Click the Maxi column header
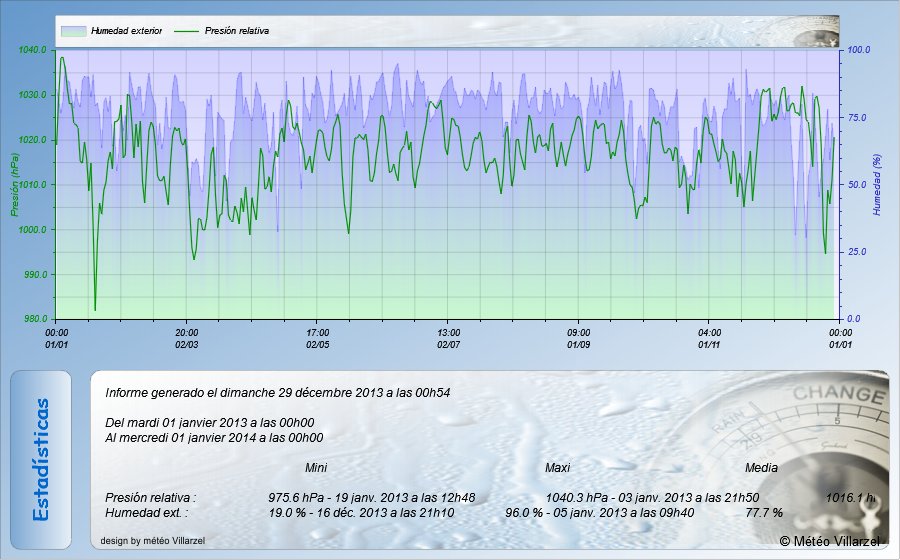 click(557, 468)
